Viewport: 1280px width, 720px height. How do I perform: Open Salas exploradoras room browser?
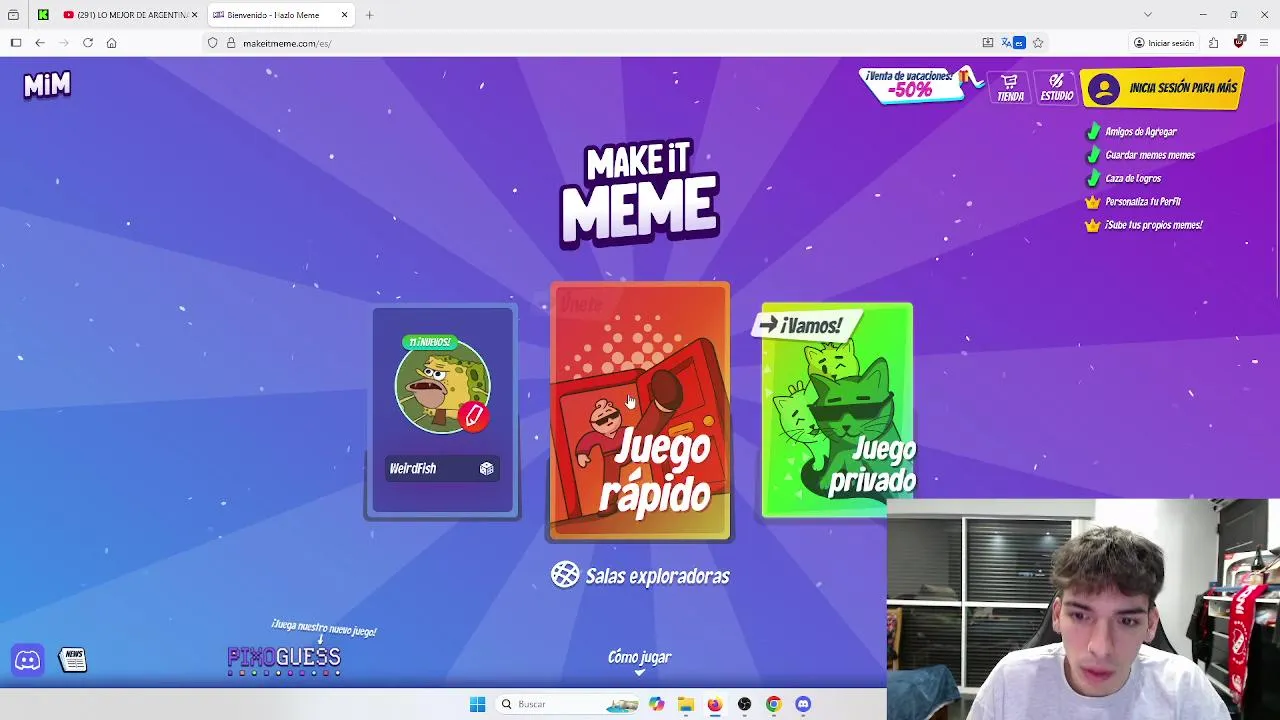640,575
